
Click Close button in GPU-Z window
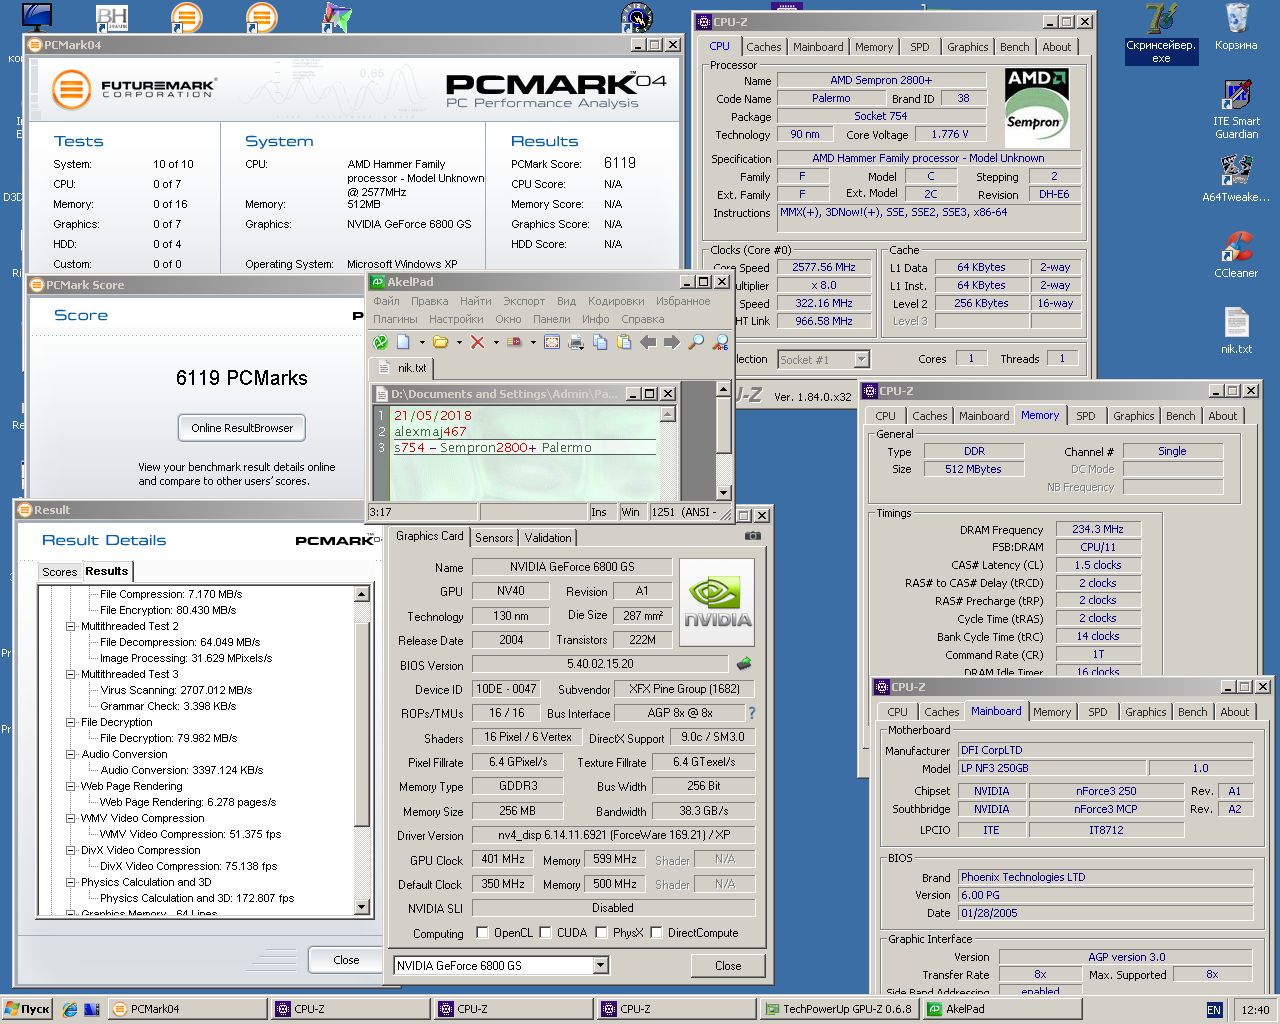coord(728,966)
